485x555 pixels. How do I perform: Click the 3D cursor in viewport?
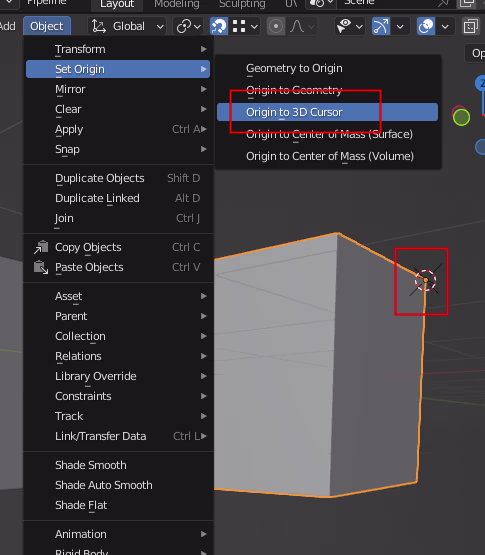pos(426,280)
